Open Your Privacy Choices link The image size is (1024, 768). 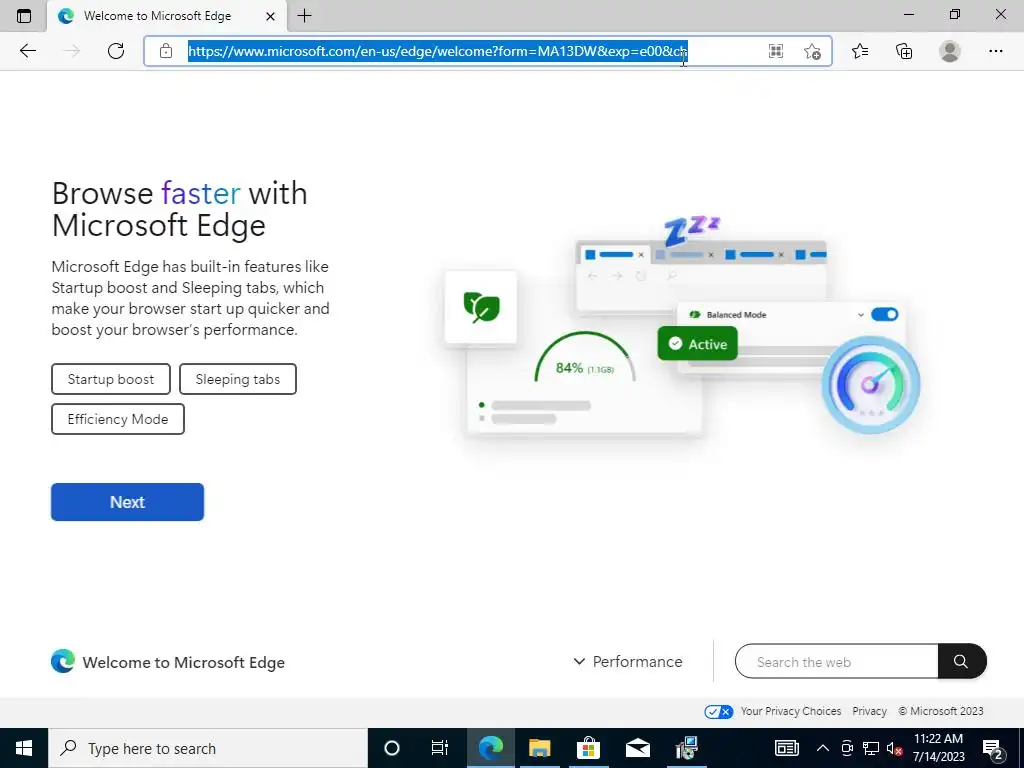pos(790,711)
